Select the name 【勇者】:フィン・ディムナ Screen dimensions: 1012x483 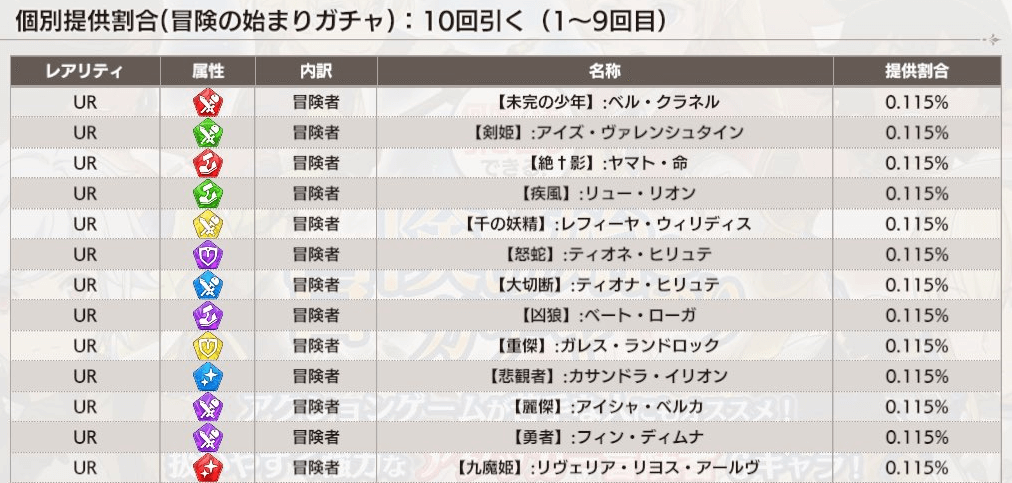pyautogui.click(x=605, y=437)
